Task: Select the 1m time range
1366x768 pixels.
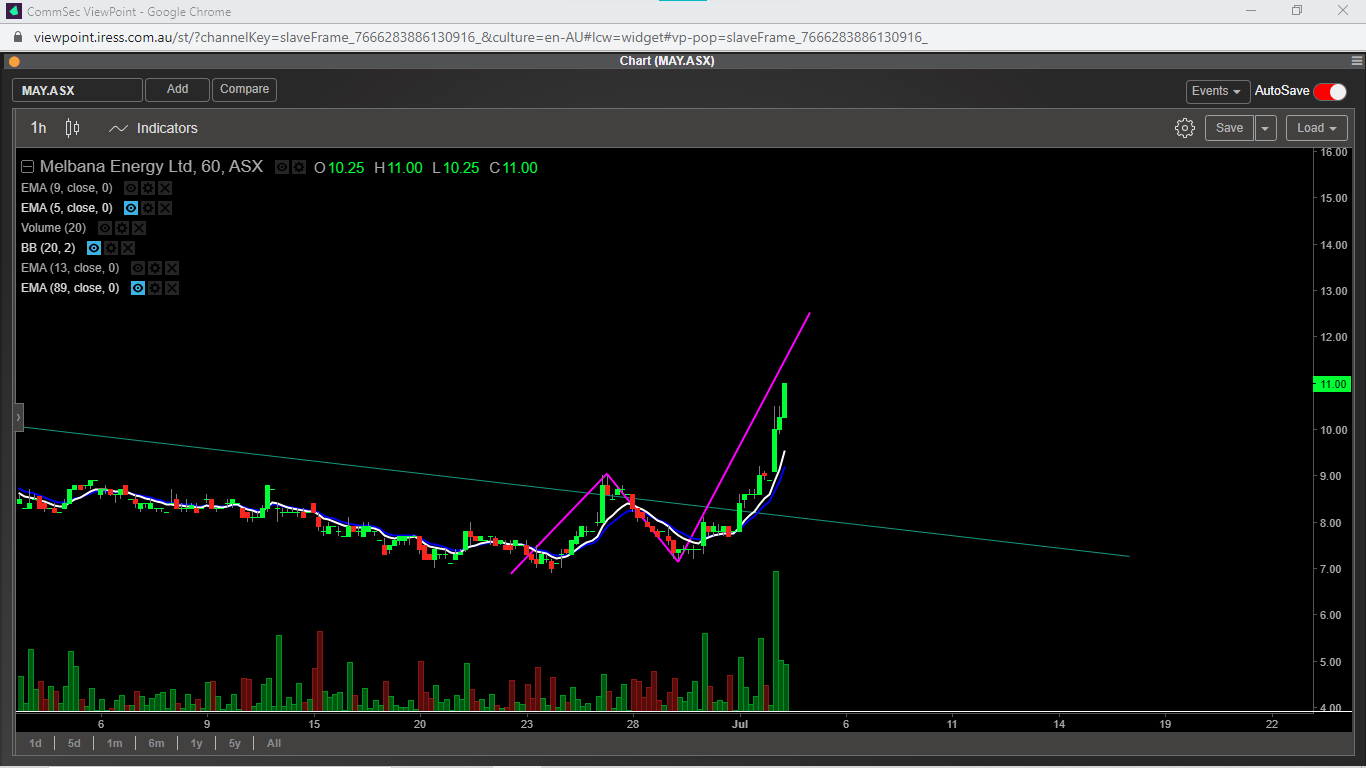Action: 115,743
